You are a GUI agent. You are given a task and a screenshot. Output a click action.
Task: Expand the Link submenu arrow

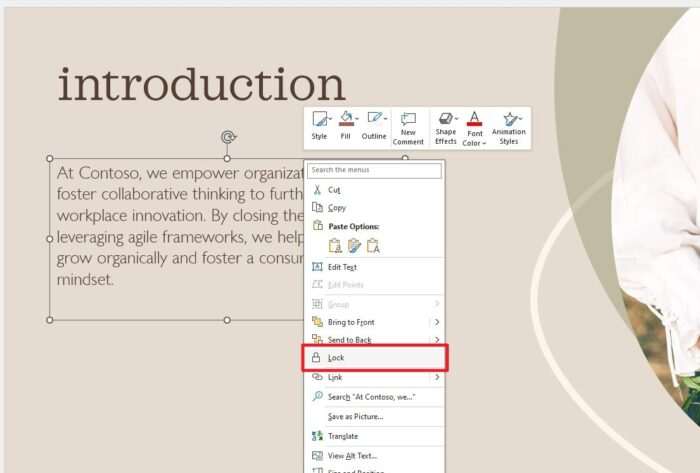click(437, 377)
